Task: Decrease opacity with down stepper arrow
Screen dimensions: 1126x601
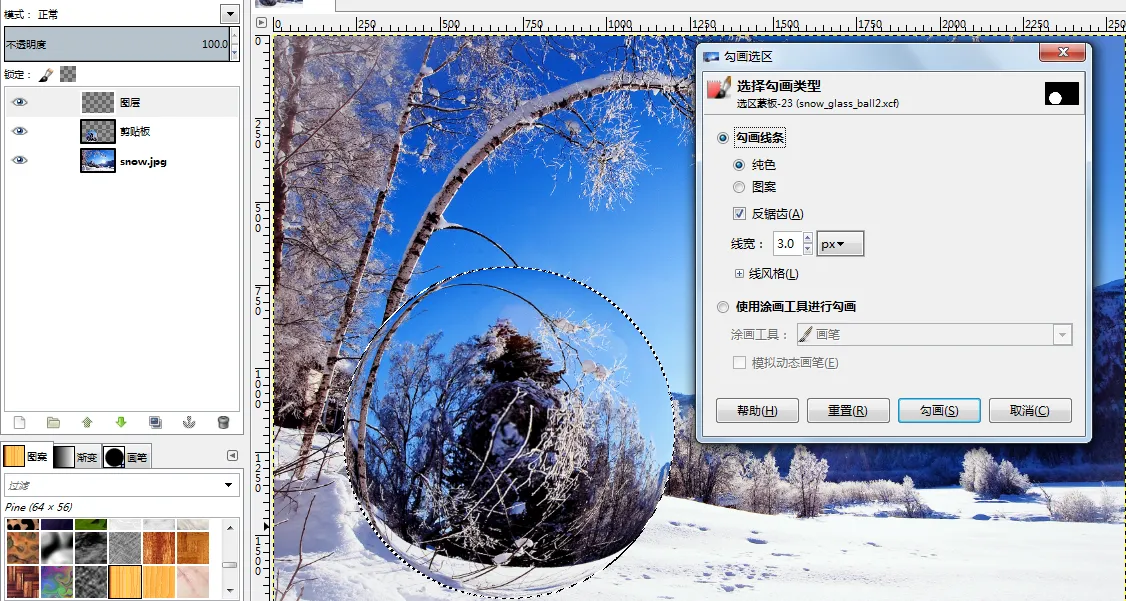Action: point(235,52)
